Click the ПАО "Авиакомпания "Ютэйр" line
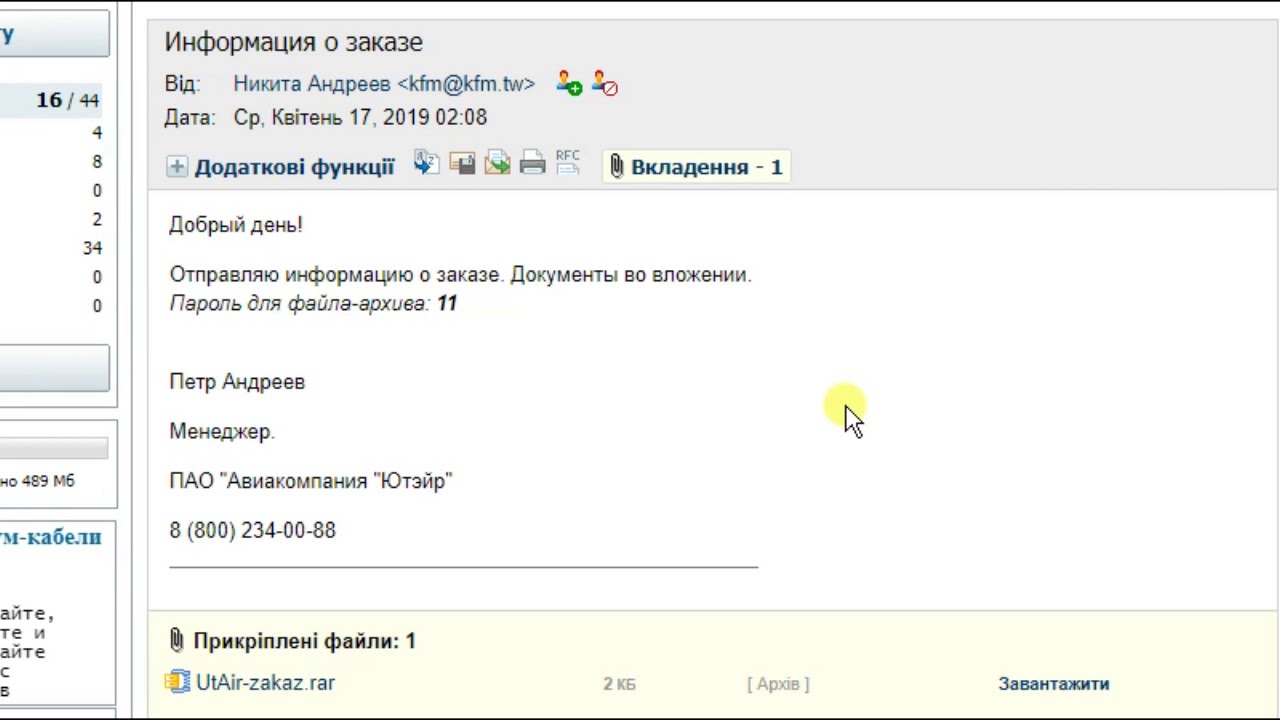 point(311,481)
